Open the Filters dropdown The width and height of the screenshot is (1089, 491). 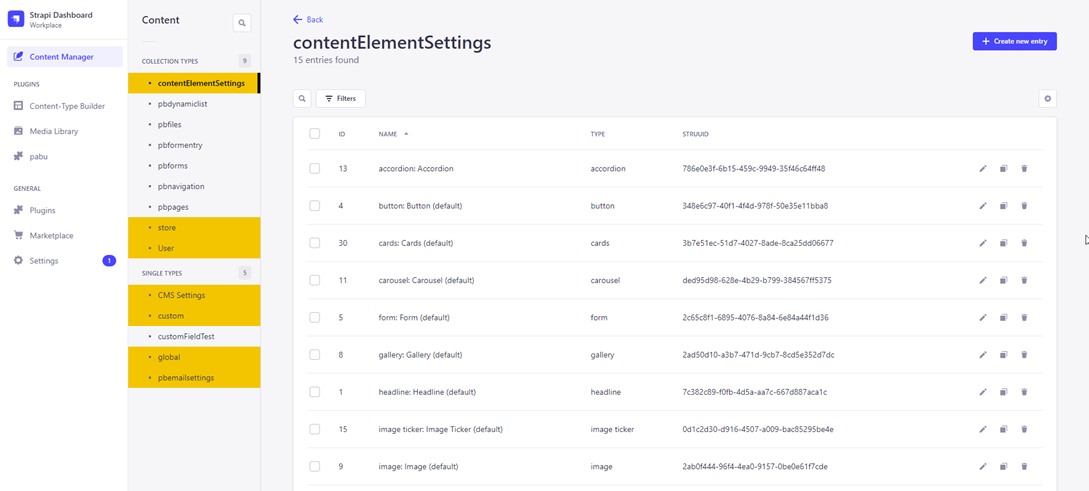pos(340,99)
